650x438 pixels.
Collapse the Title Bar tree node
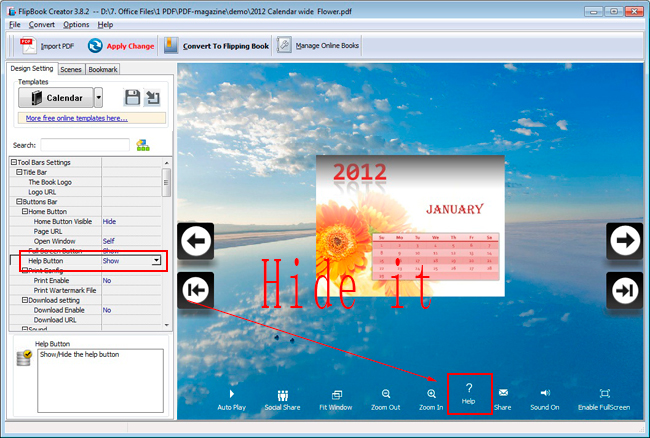[x=19, y=172]
